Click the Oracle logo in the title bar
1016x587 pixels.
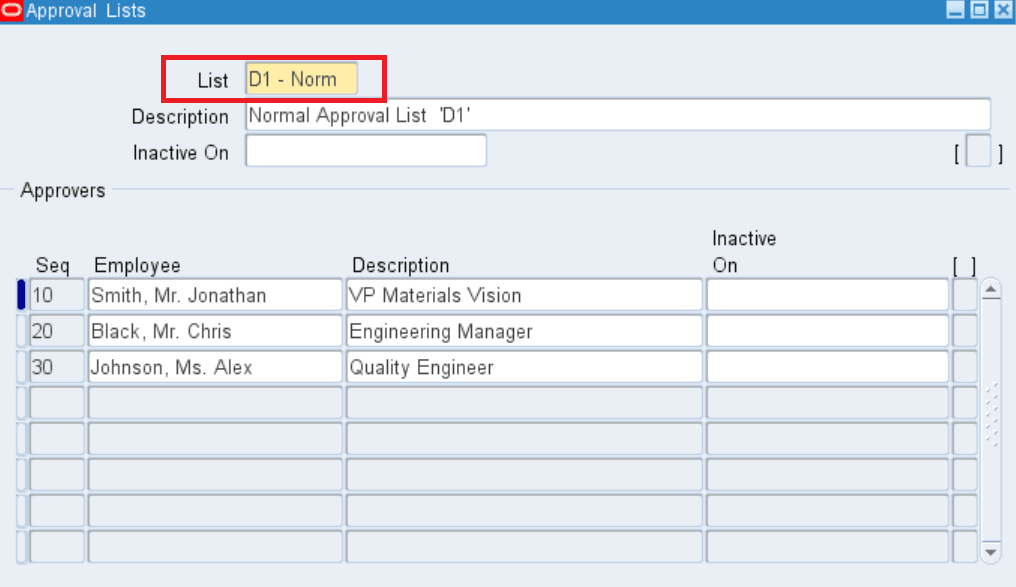(x=11, y=10)
